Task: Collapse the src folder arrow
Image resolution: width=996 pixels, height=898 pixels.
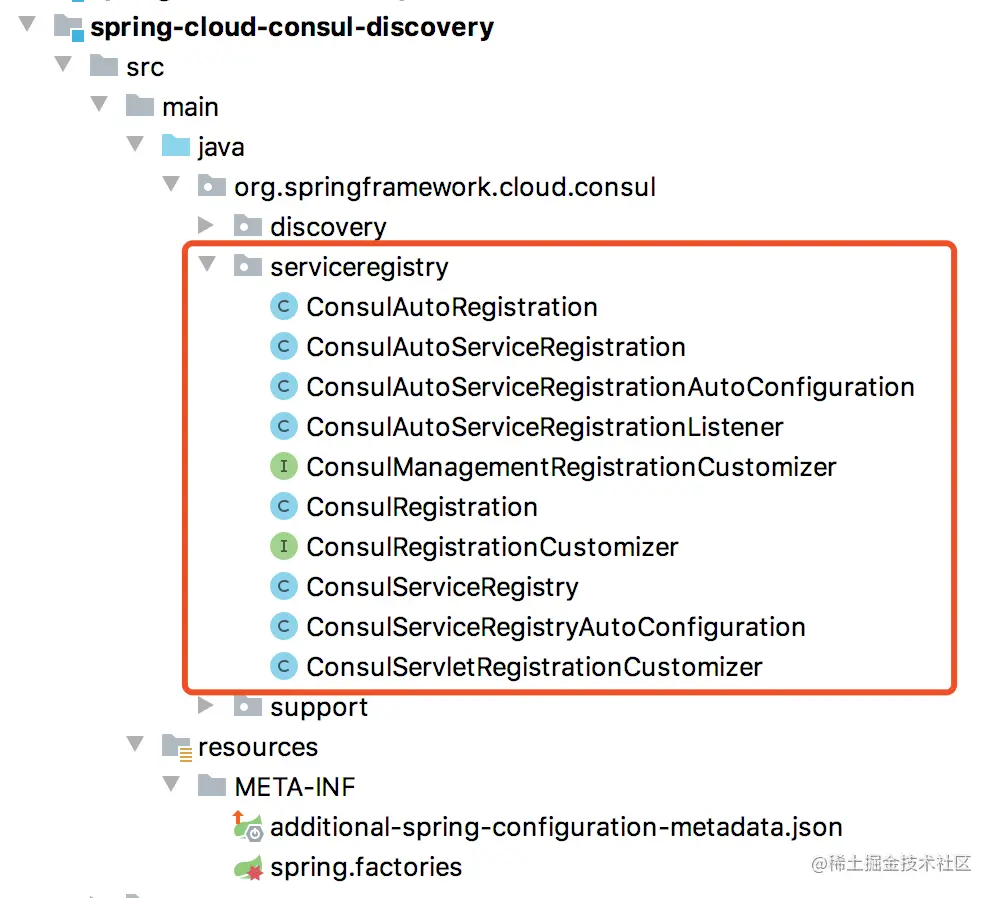Action: [64, 66]
